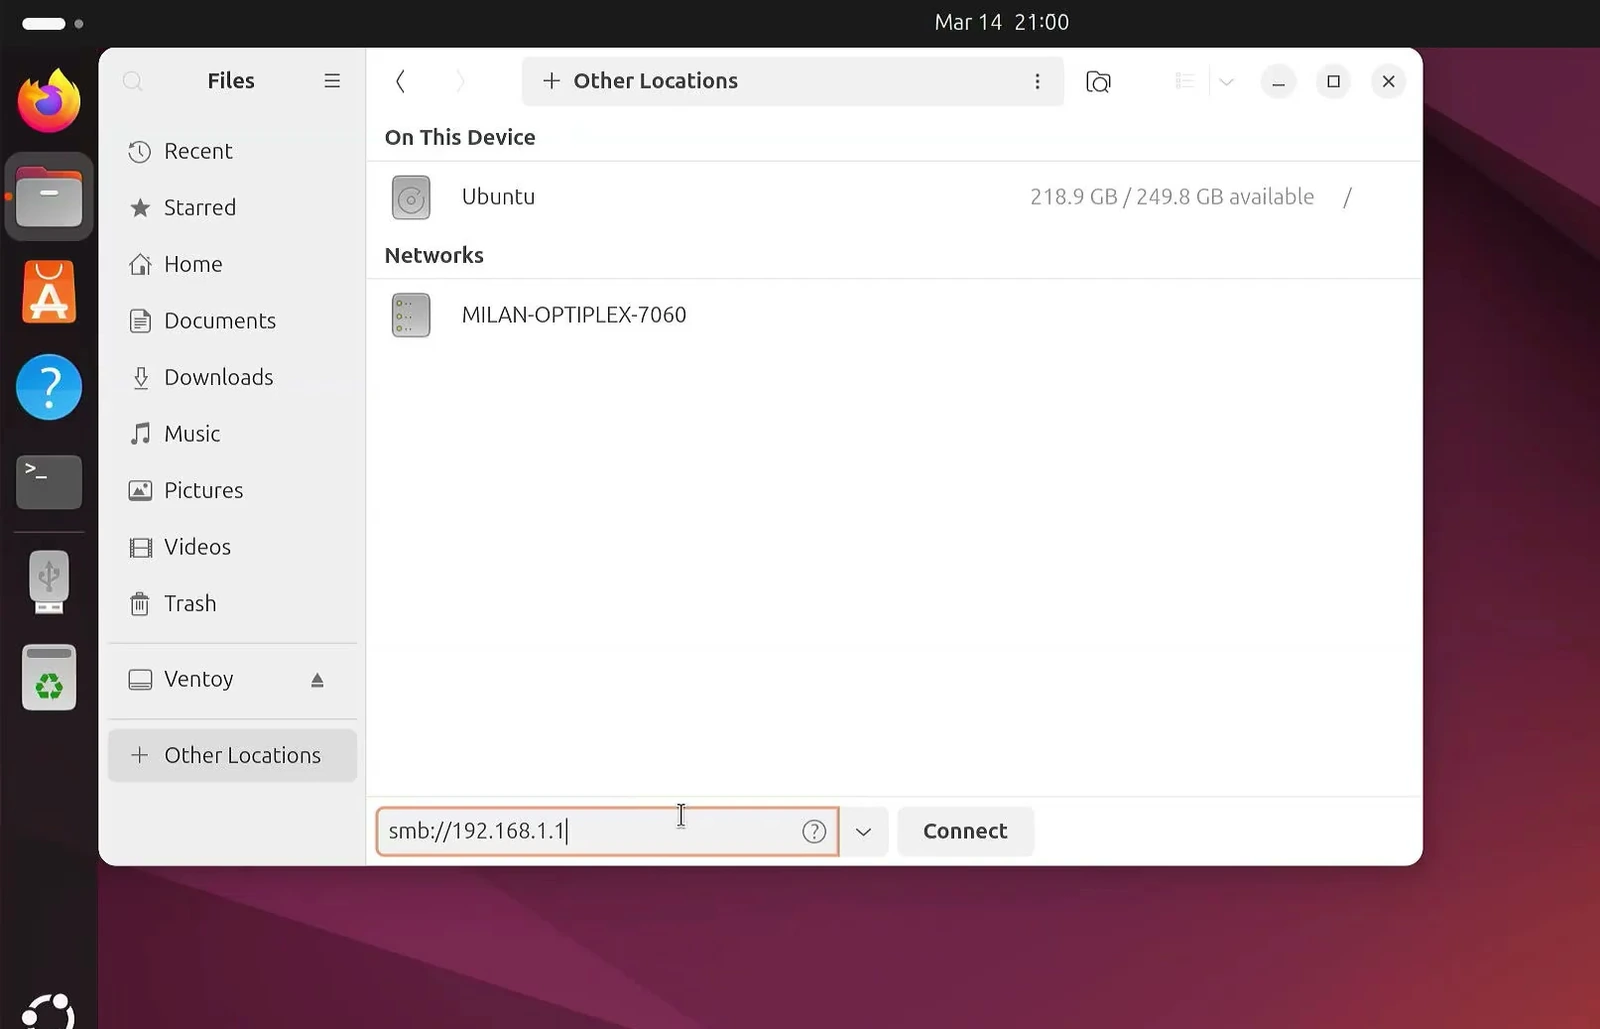
Task: Go to Home folder in sidebar
Action: [x=232, y=264]
